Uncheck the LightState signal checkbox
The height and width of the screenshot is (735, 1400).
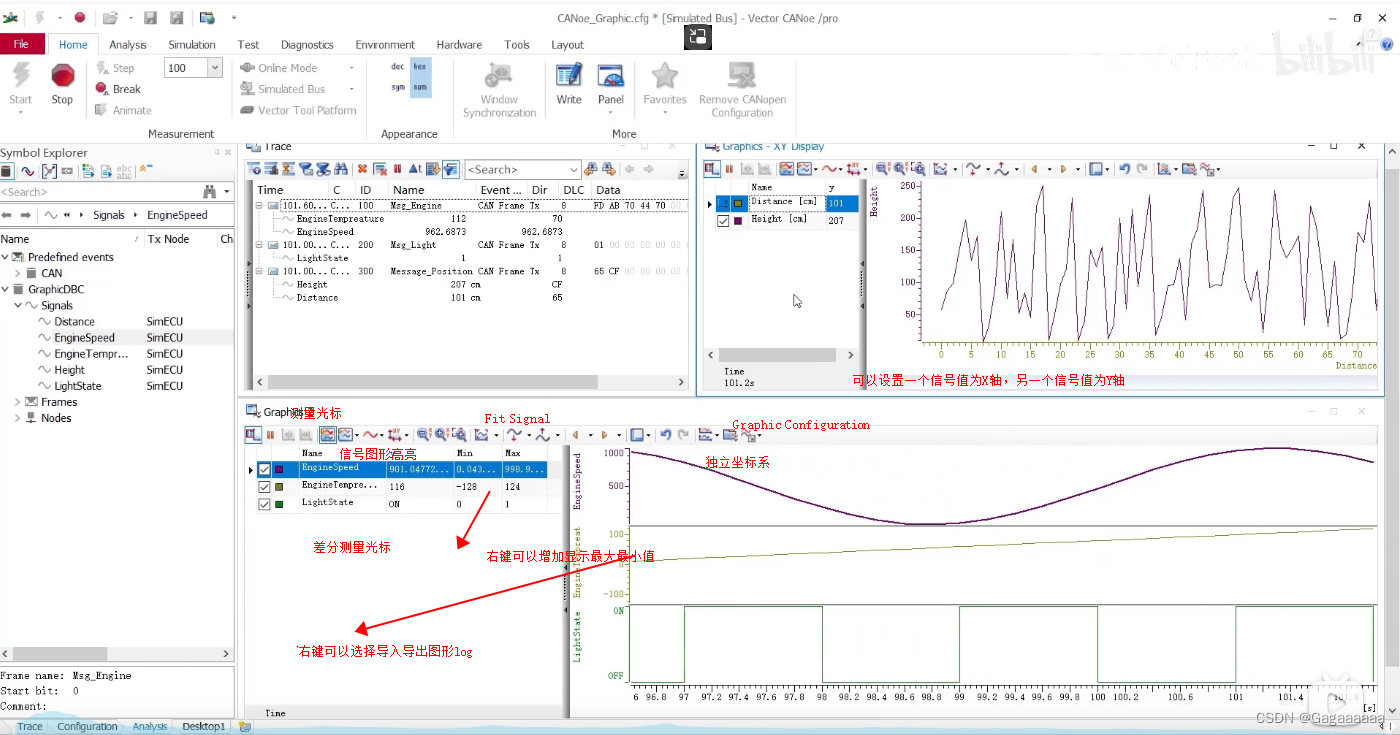click(x=265, y=504)
